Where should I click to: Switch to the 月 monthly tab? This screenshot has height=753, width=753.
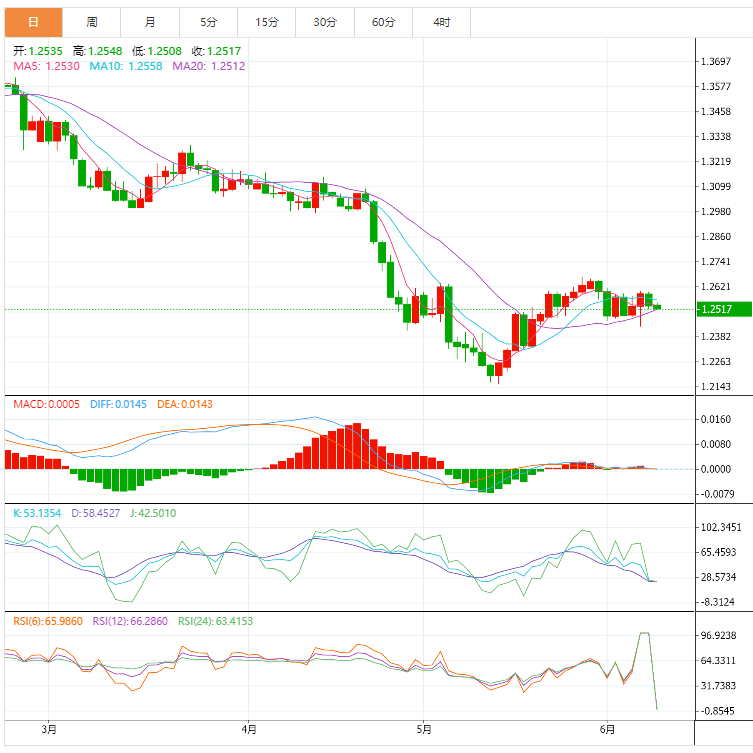pos(150,22)
